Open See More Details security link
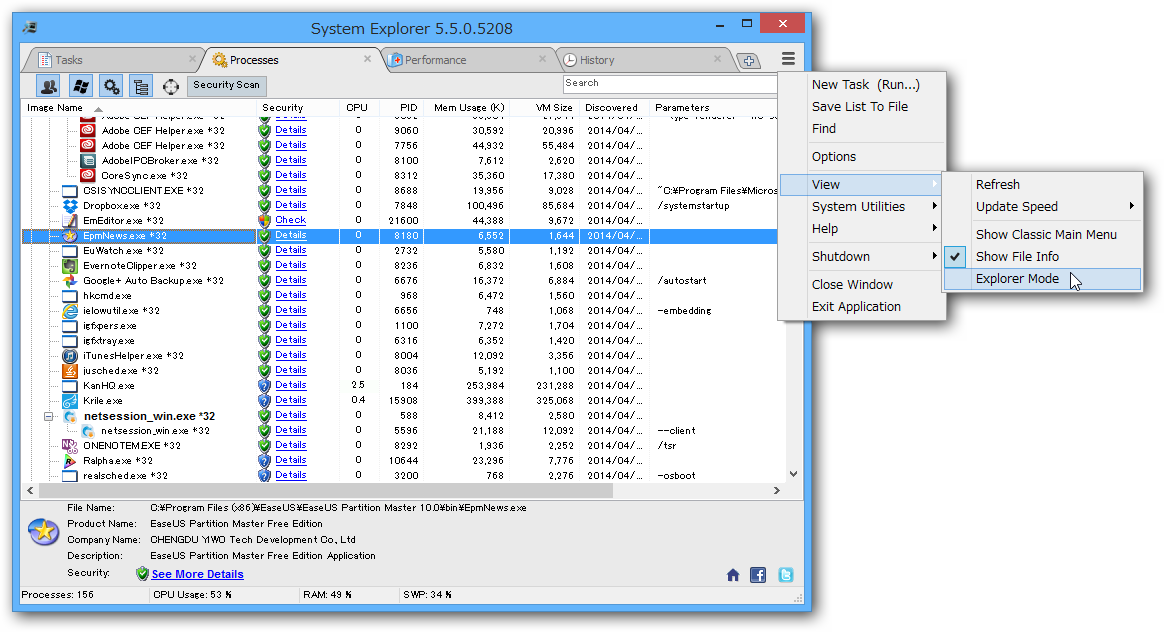This screenshot has height=632, width=1164. (x=197, y=574)
